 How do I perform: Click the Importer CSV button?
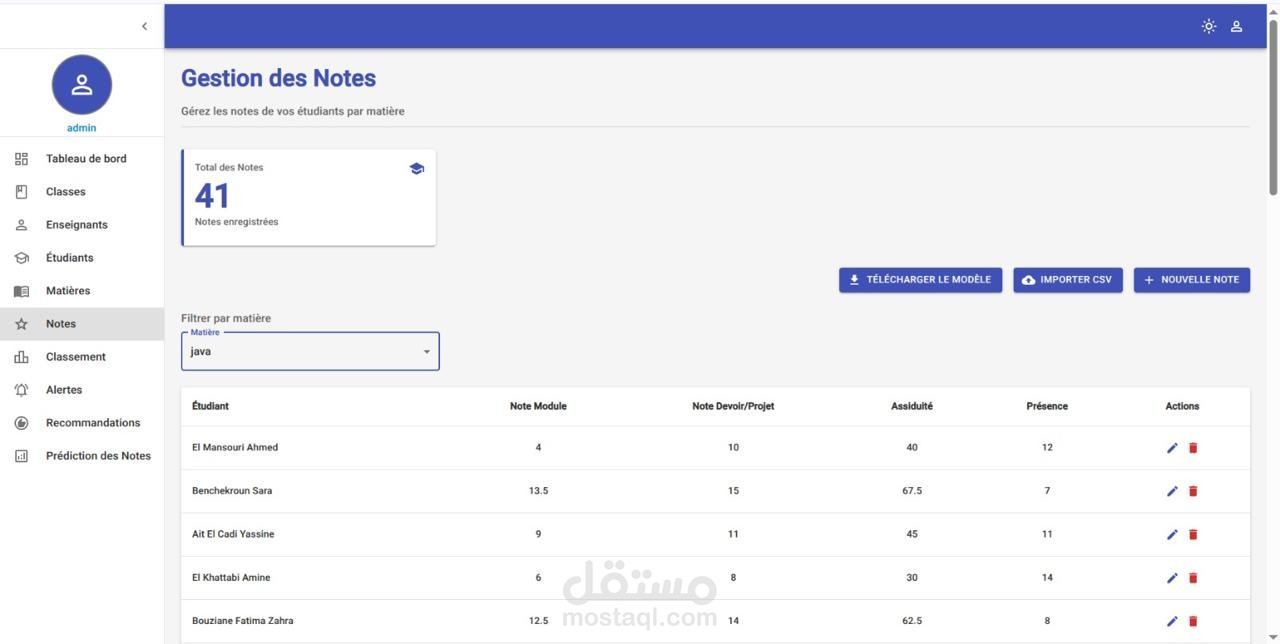point(1067,280)
